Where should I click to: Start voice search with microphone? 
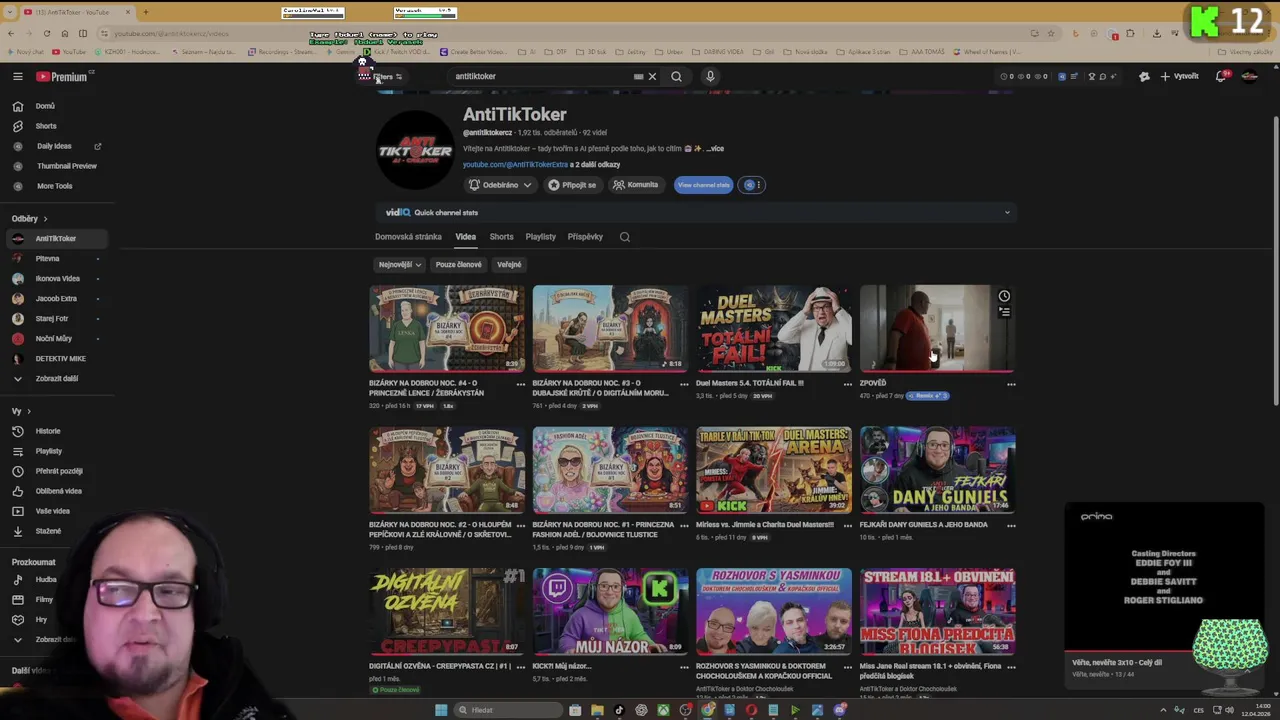coord(710,76)
